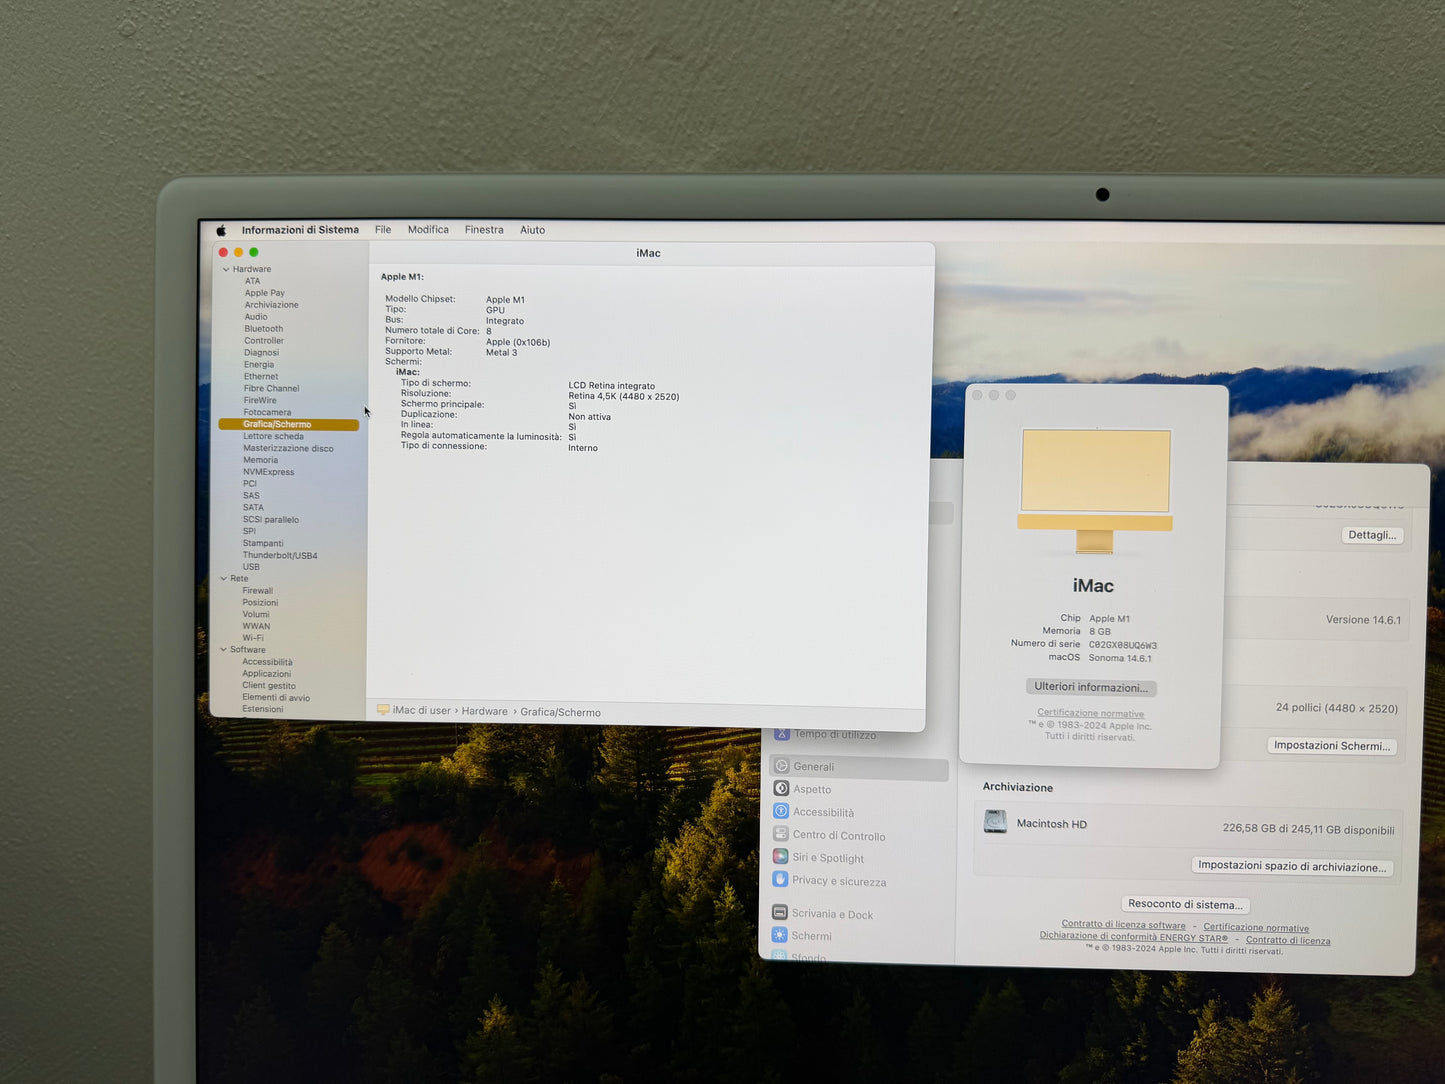Select ATA in the Hardware list

click(252, 281)
